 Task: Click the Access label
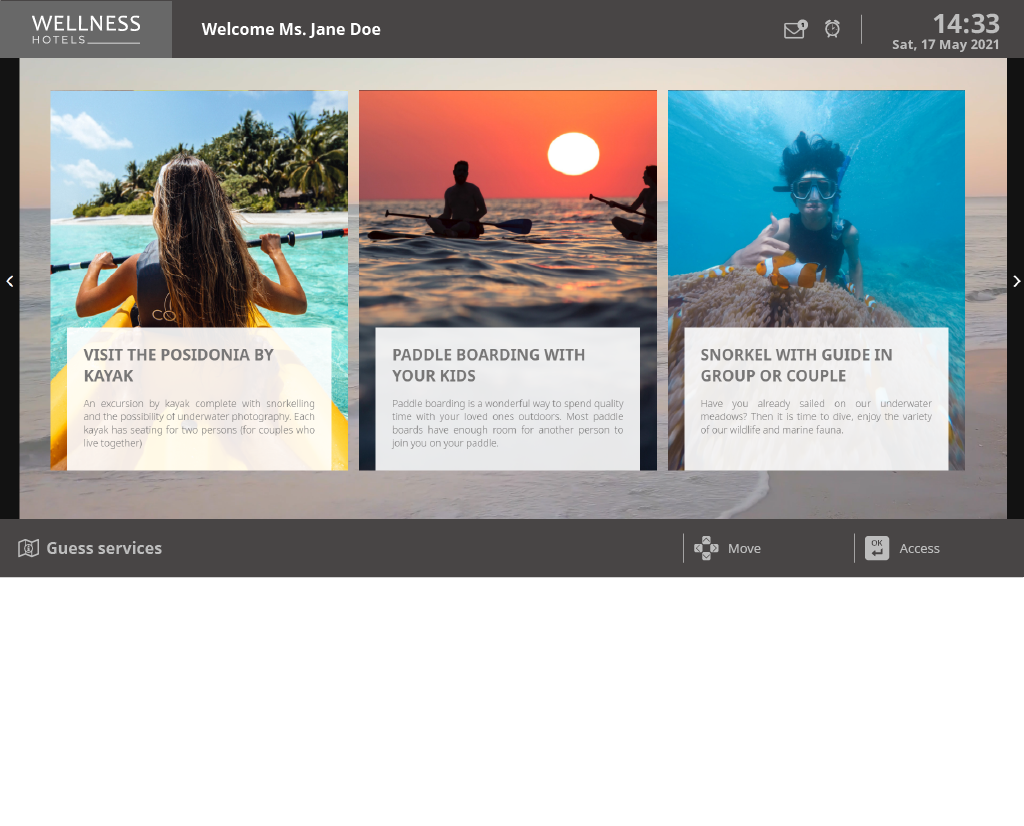tap(919, 548)
